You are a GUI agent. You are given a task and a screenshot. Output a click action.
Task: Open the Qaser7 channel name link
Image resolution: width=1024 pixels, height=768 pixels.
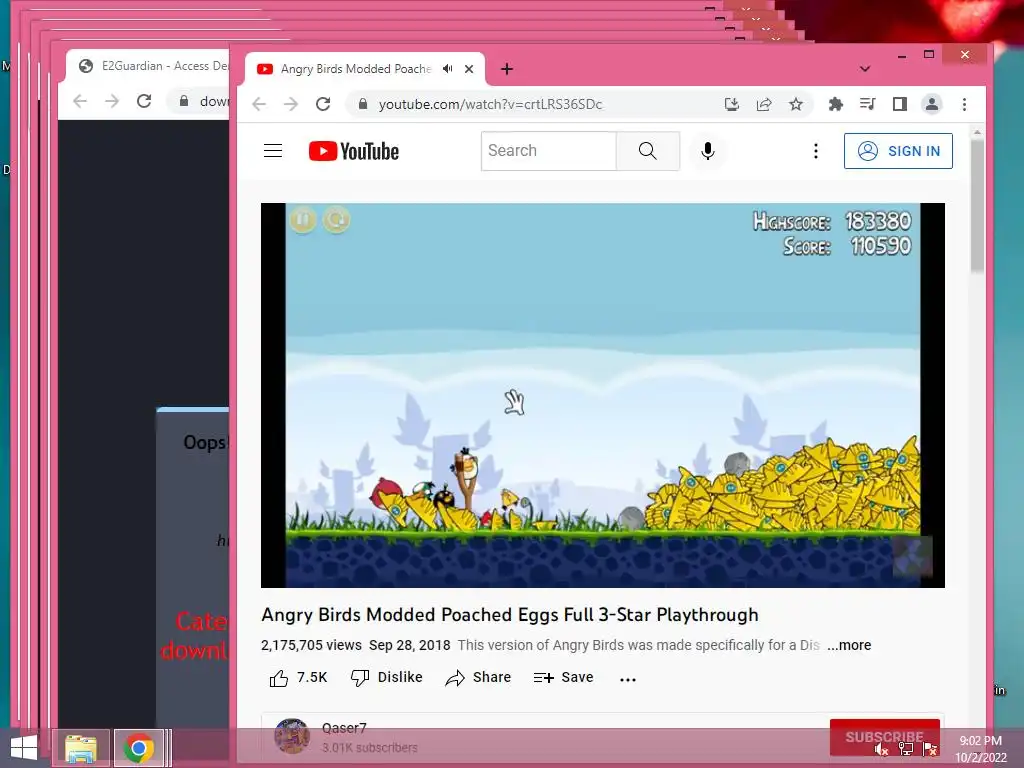(x=344, y=728)
